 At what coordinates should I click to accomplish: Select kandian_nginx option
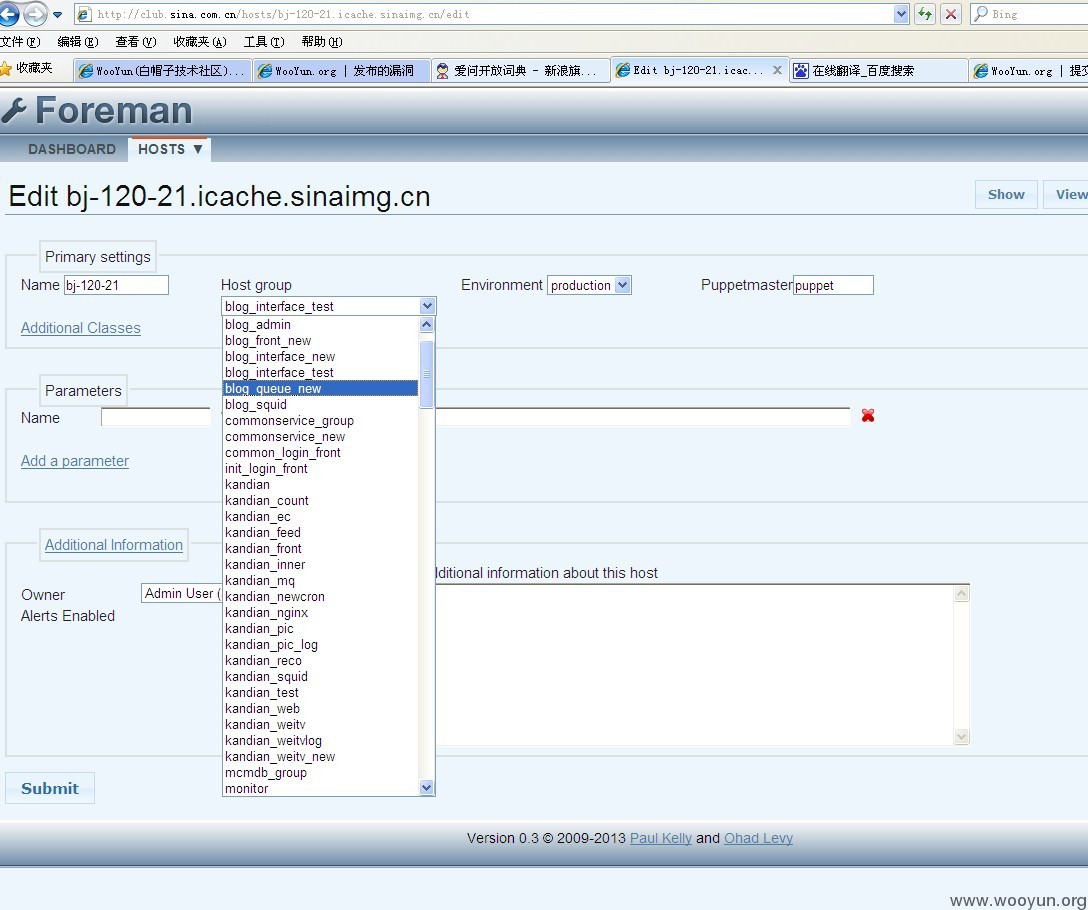(321, 612)
